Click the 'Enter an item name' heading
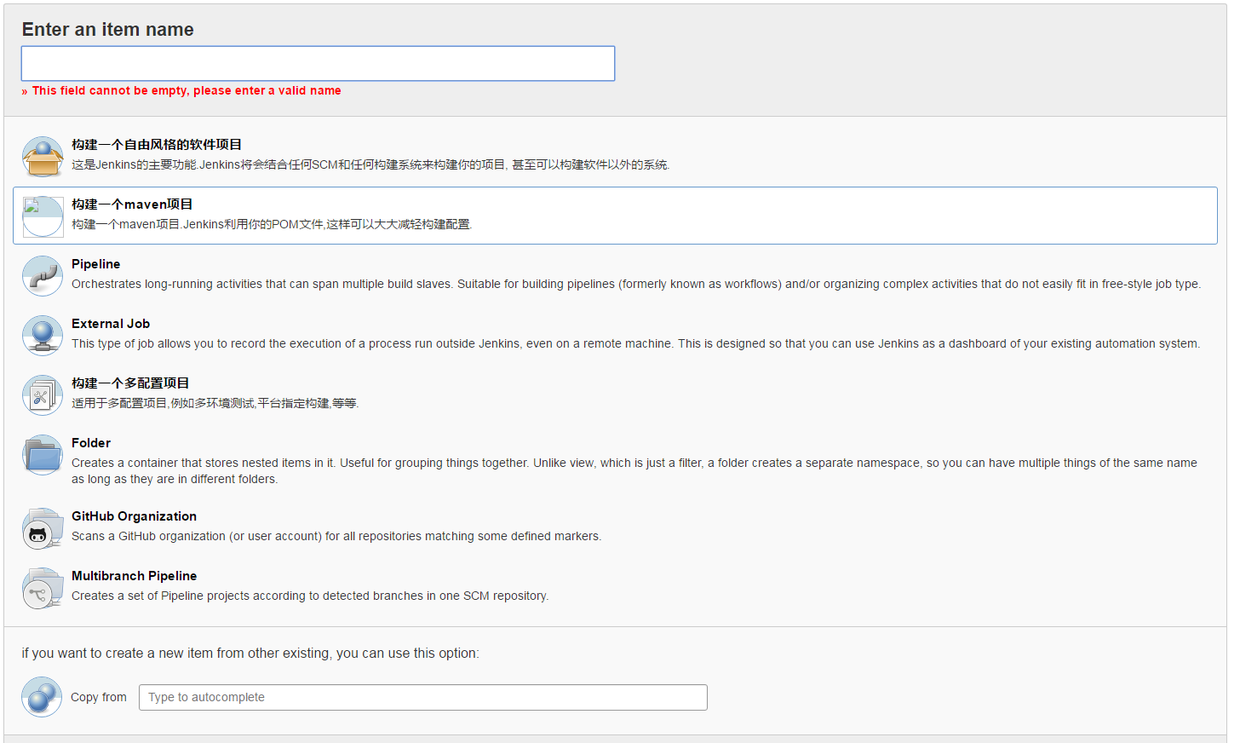Screen dimensions: 1240x743 click(108, 29)
